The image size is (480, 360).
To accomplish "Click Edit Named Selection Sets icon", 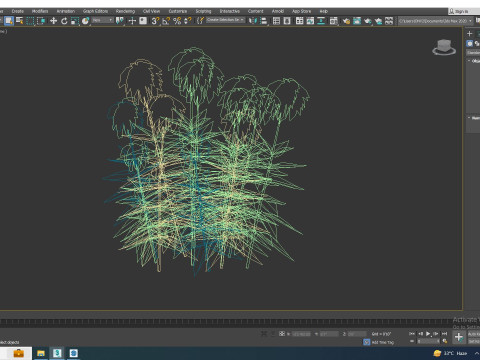I will coord(200,21).
